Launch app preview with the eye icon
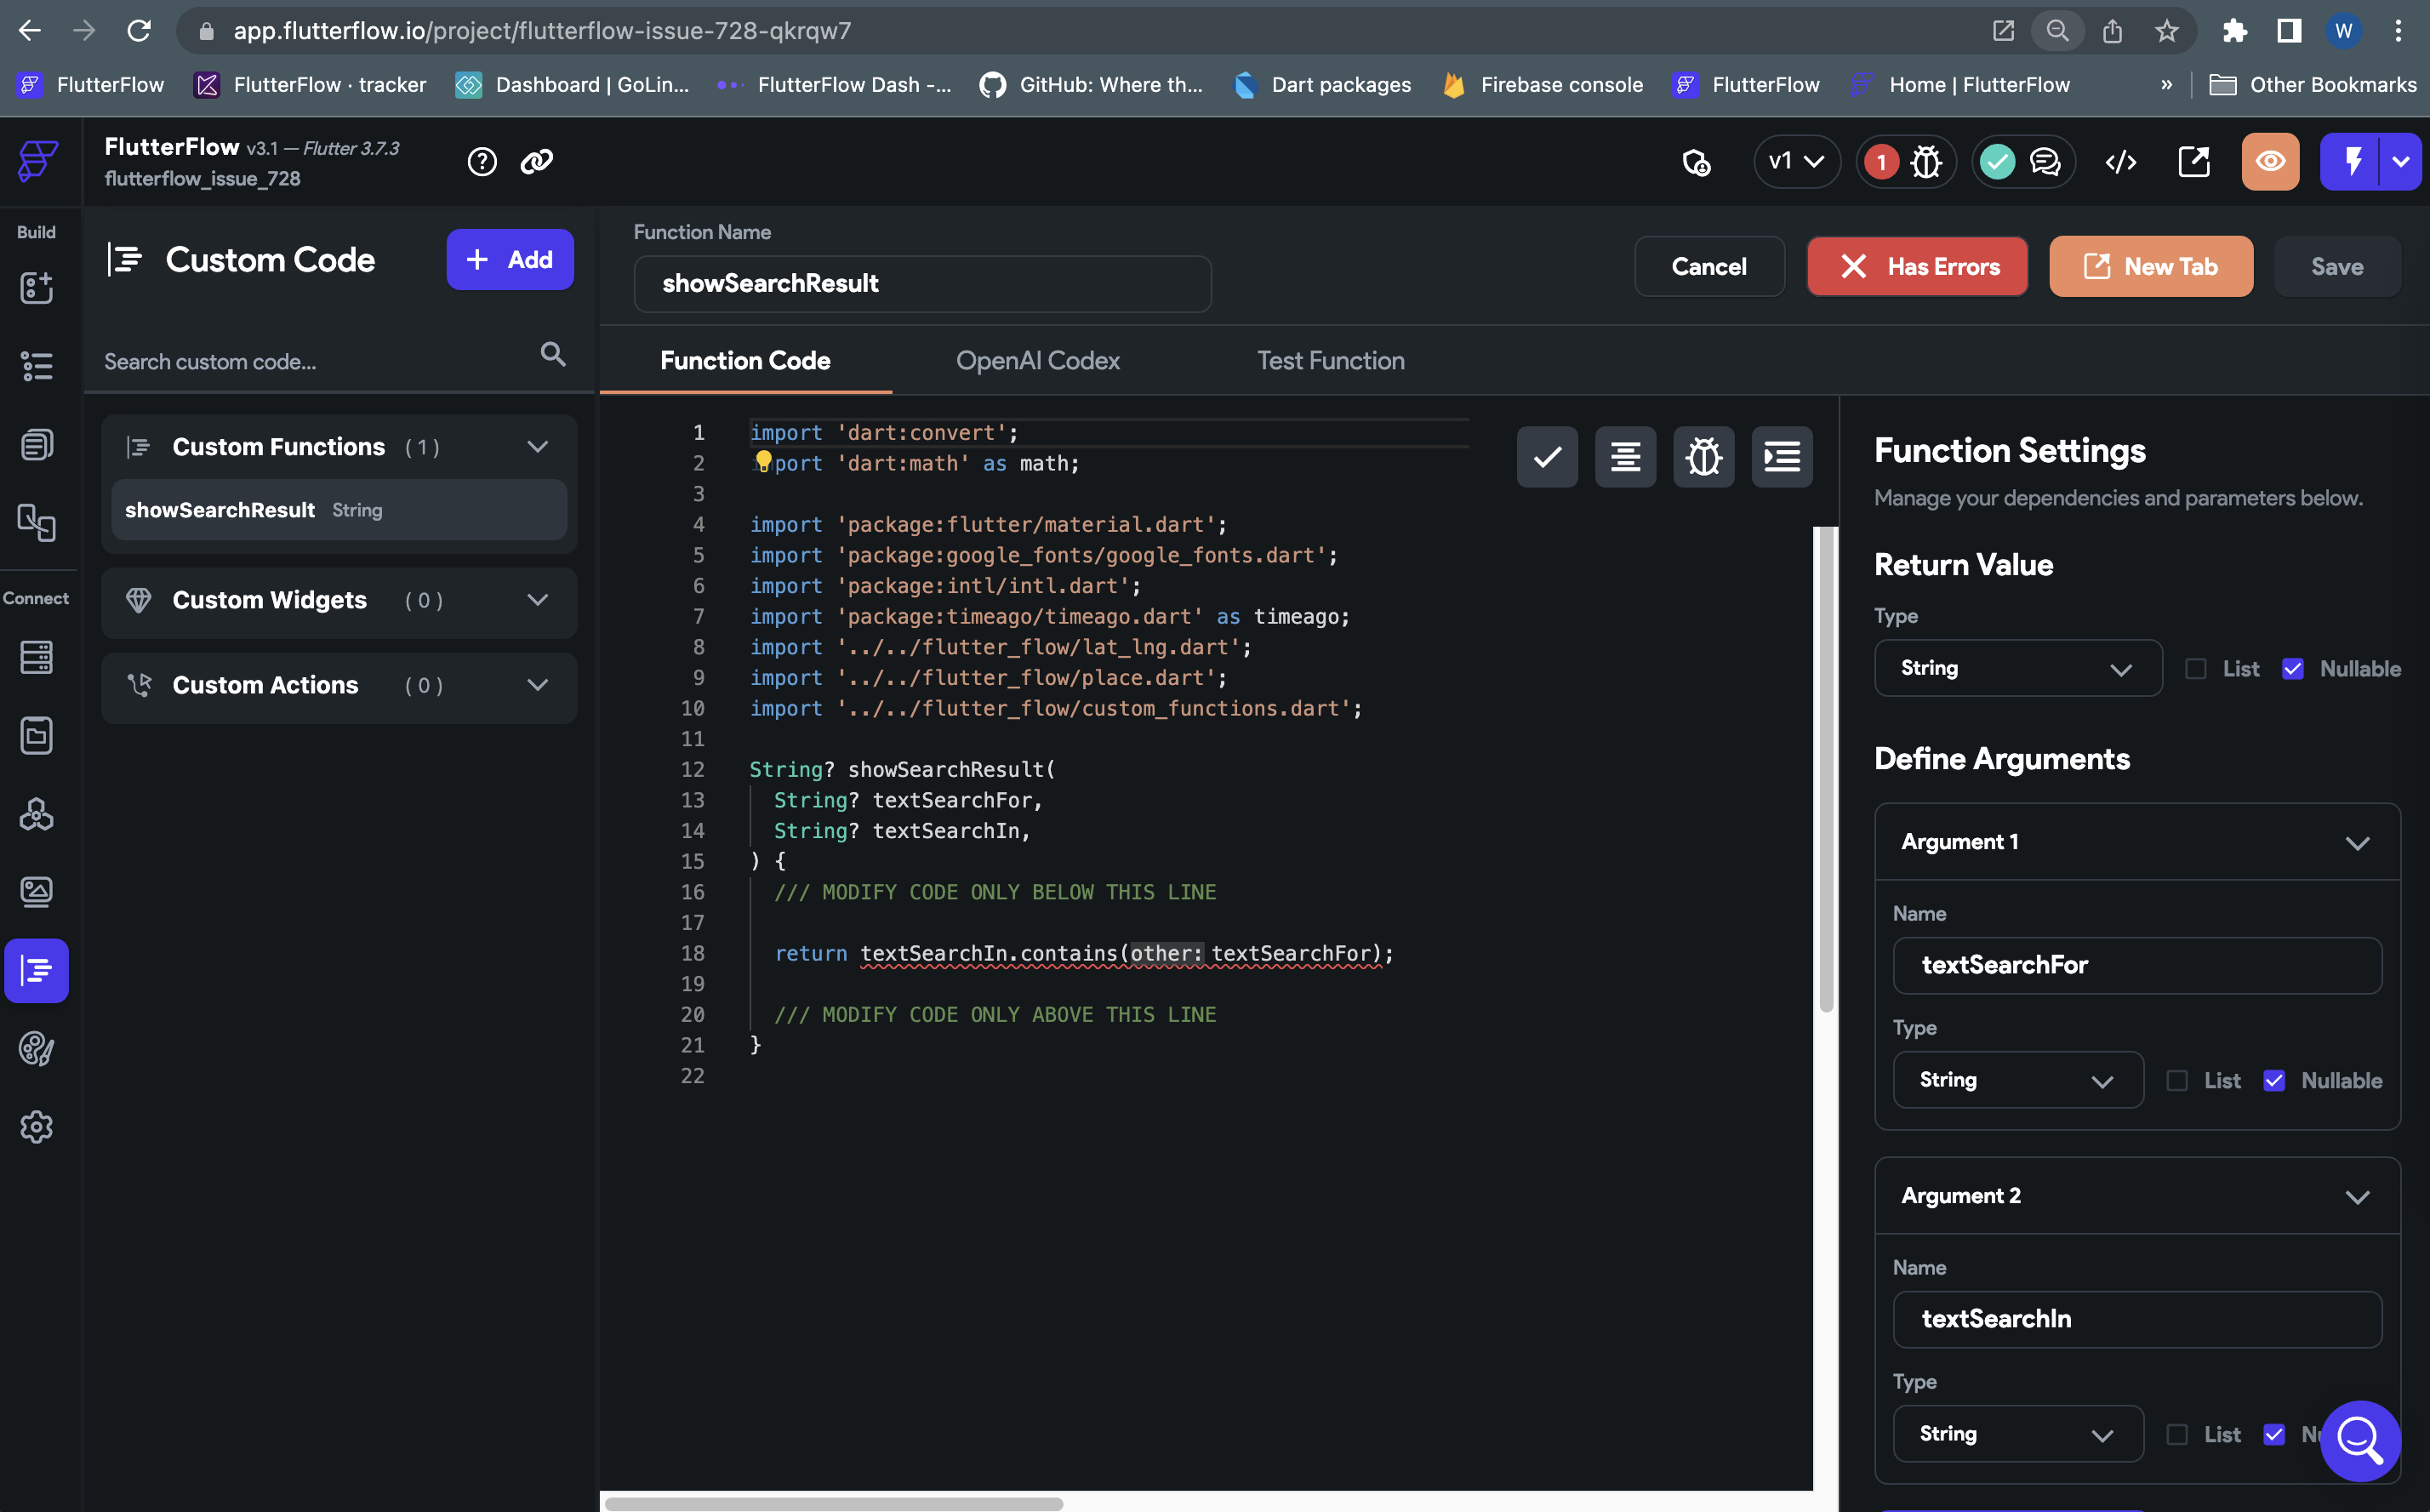The width and height of the screenshot is (2430, 1512). 2270,161
